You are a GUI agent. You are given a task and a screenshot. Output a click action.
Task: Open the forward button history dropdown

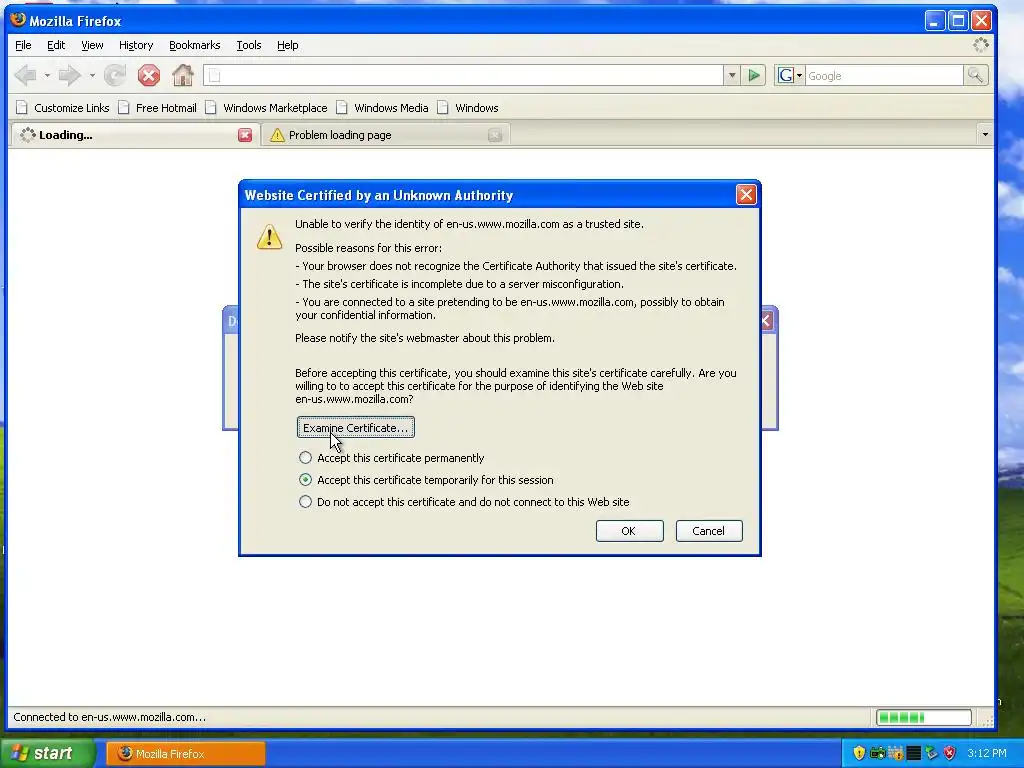(92, 76)
